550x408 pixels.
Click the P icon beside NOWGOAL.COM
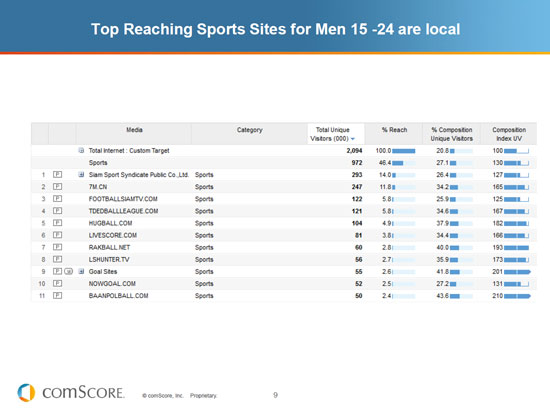(x=58, y=283)
